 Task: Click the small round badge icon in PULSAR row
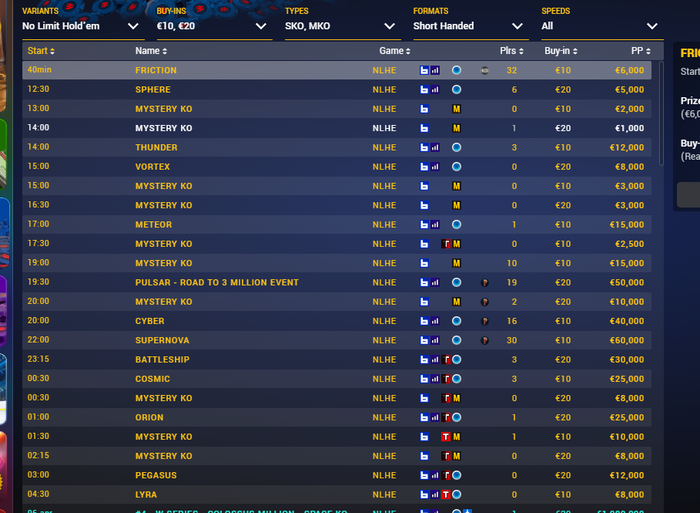tap(484, 283)
